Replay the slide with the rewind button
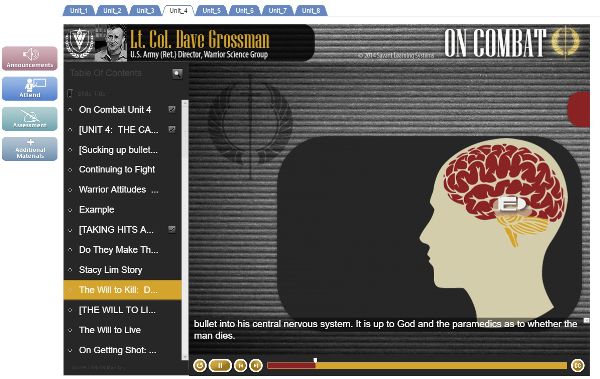 (x=199, y=366)
